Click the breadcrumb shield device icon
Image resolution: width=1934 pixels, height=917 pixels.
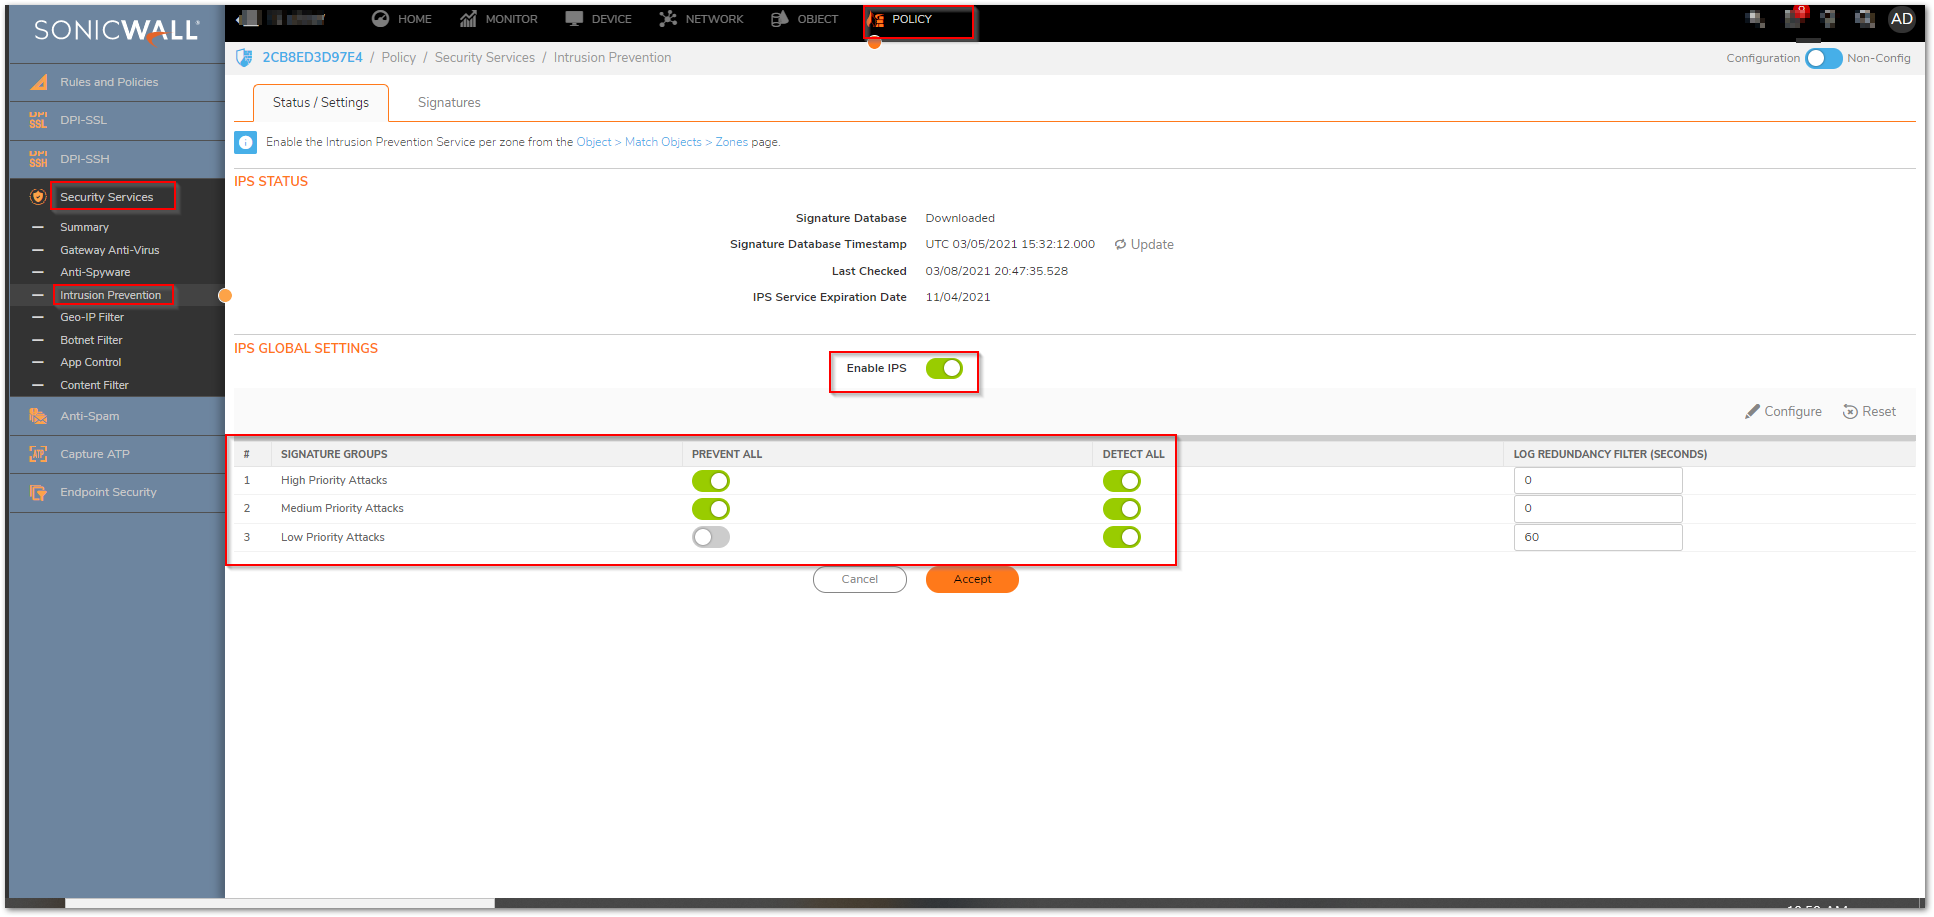click(244, 58)
